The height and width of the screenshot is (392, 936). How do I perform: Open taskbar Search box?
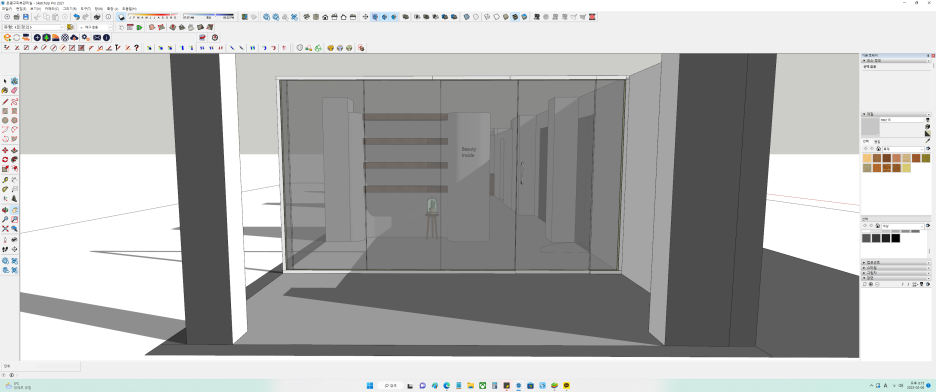coord(390,385)
